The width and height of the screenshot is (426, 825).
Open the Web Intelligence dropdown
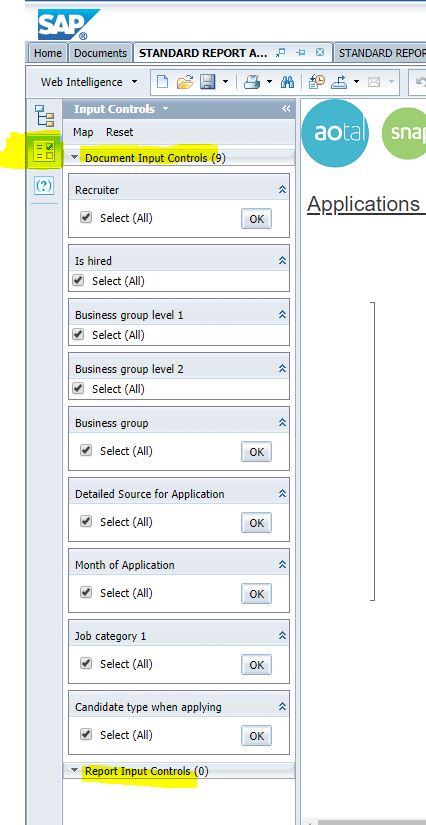pos(89,82)
